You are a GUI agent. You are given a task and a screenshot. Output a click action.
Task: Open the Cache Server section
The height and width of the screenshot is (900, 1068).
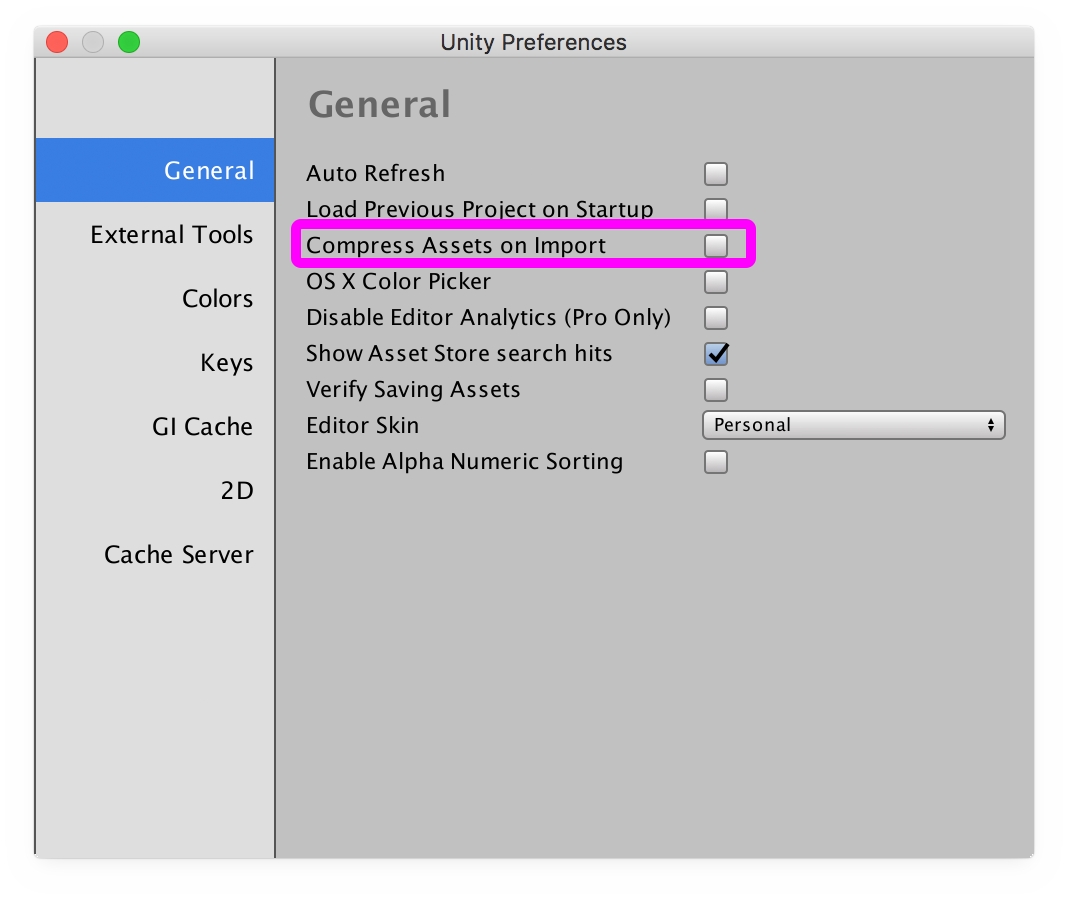click(155, 555)
